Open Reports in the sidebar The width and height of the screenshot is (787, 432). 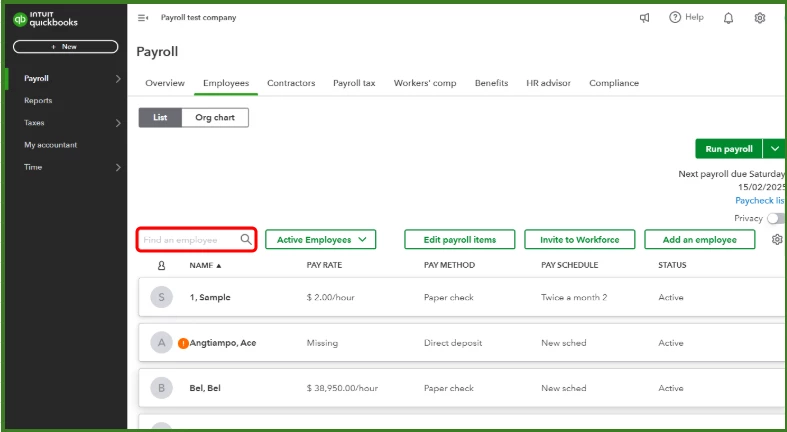point(38,100)
